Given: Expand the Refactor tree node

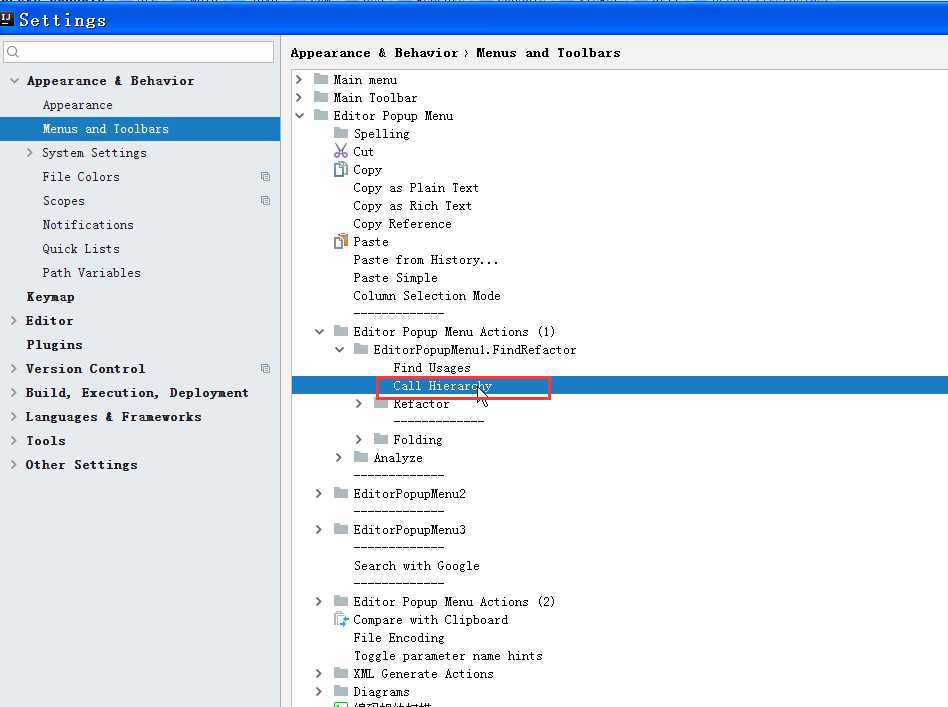Looking at the screenshot, I should (x=359, y=403).
